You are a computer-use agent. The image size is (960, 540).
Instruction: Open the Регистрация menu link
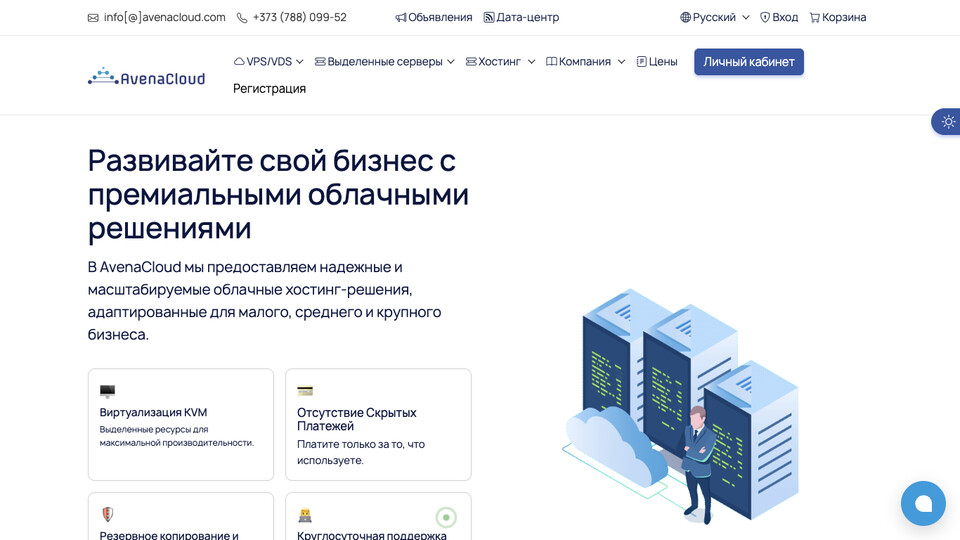269,89
